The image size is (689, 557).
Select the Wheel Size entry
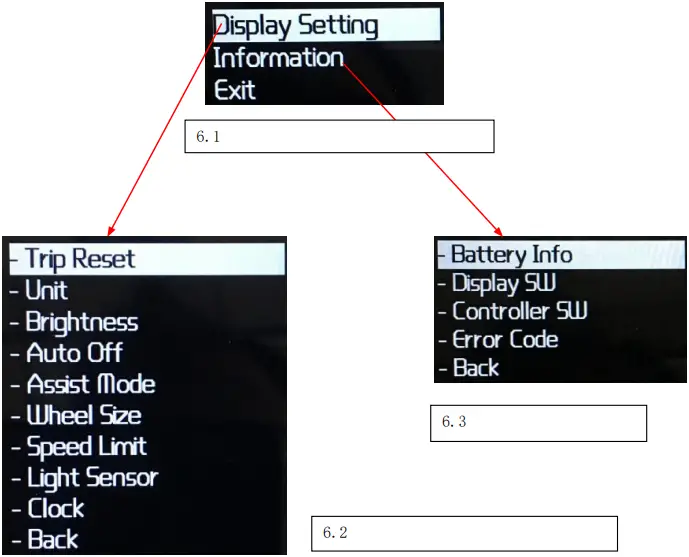coord(84,415)
